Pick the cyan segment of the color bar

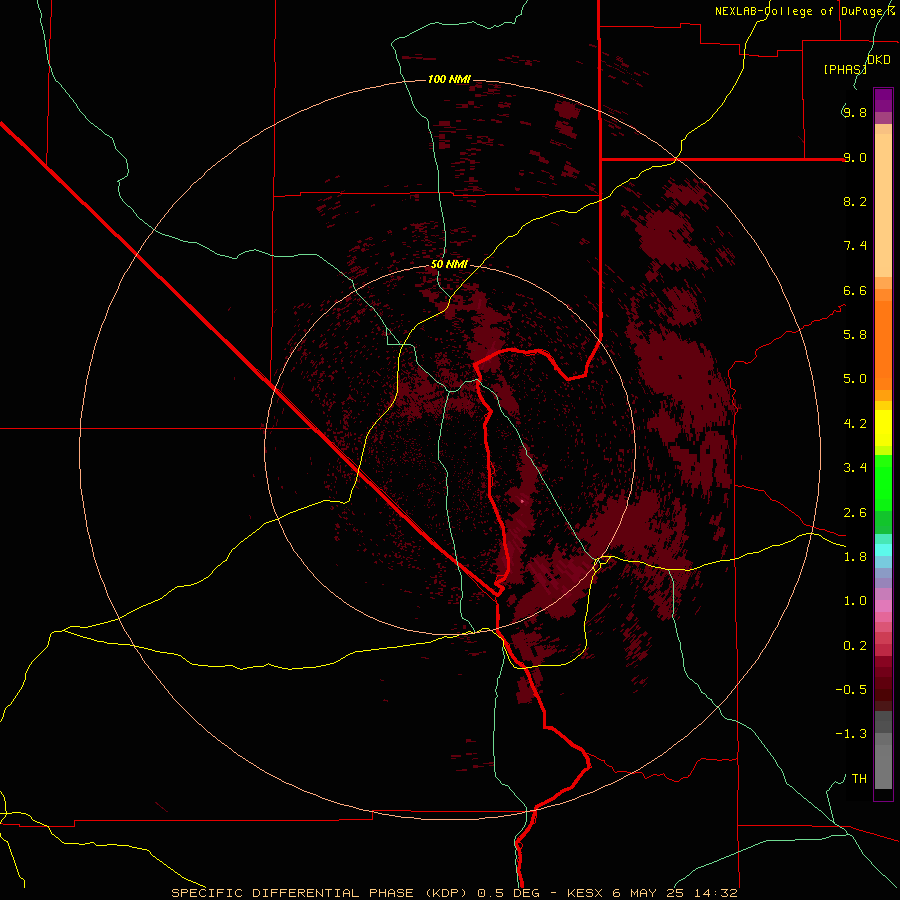883,550
